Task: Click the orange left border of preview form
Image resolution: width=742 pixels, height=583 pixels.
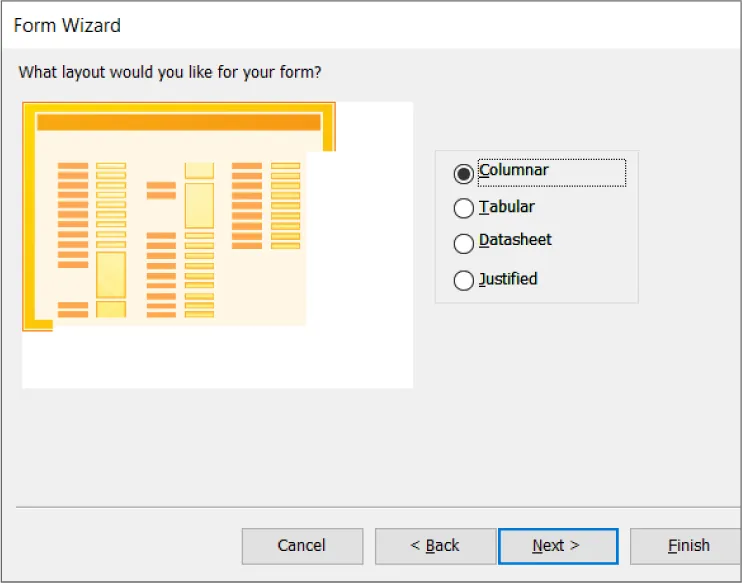Action: coord(28,220)
